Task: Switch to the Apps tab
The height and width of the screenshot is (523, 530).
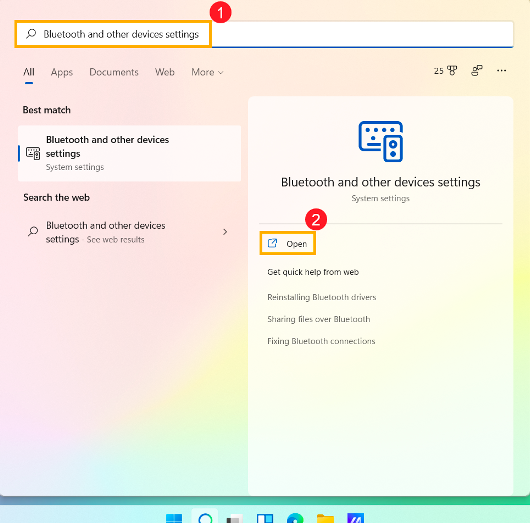Action: pos(62,72)
